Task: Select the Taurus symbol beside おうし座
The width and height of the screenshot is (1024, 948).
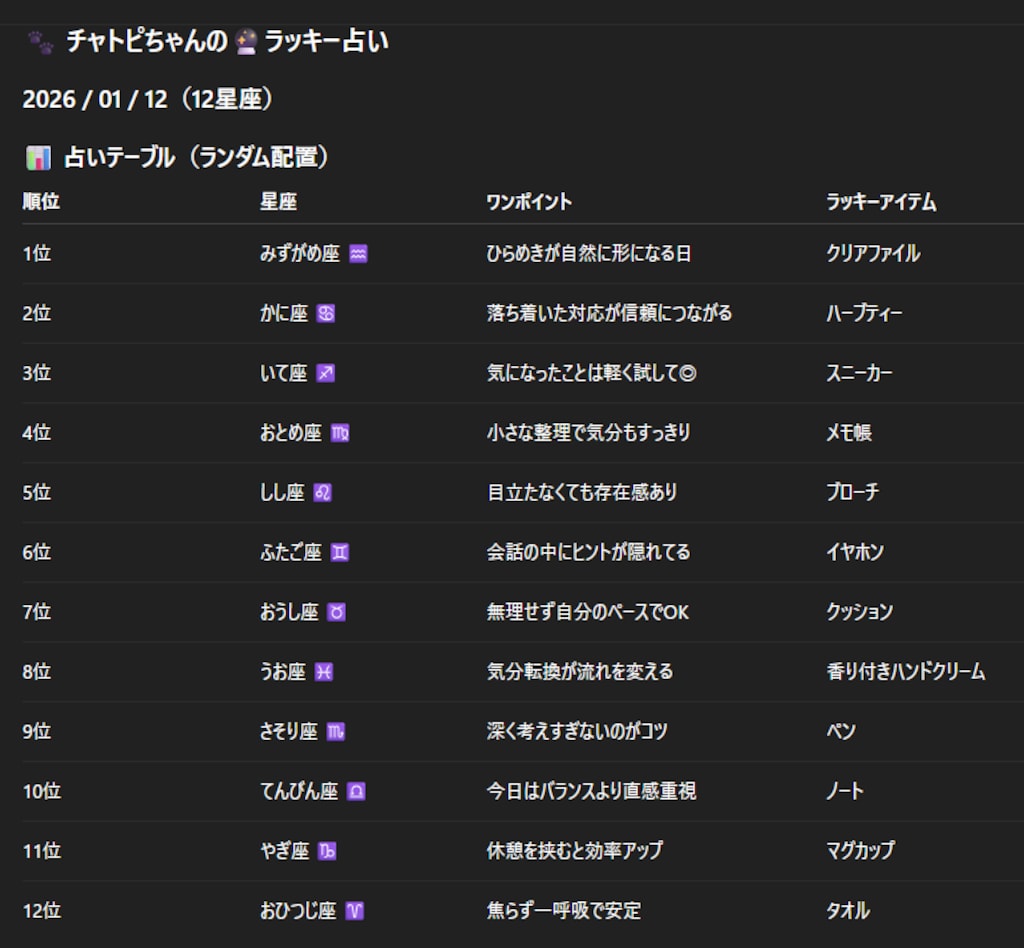Action: 336,612
